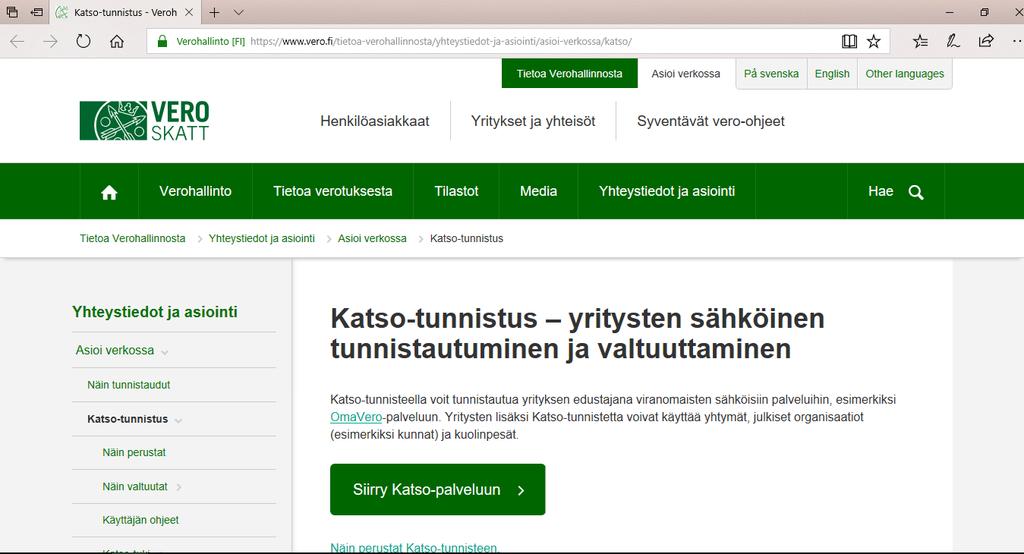
Task: Close the Katso-tunnistus tab
Action: 189,12
